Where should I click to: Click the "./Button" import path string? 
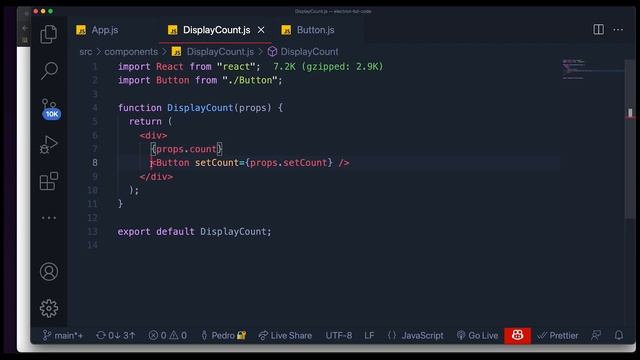[x=250, y=80]
